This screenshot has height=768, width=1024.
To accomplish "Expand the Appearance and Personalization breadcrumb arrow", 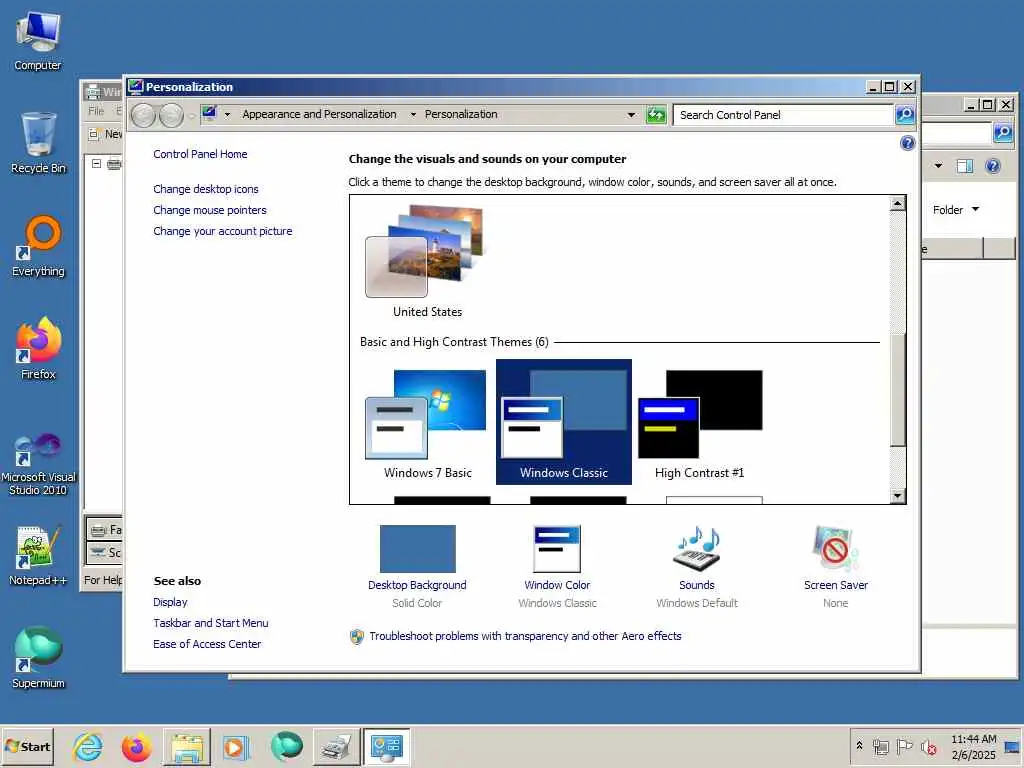I will (x=413, y=114).
